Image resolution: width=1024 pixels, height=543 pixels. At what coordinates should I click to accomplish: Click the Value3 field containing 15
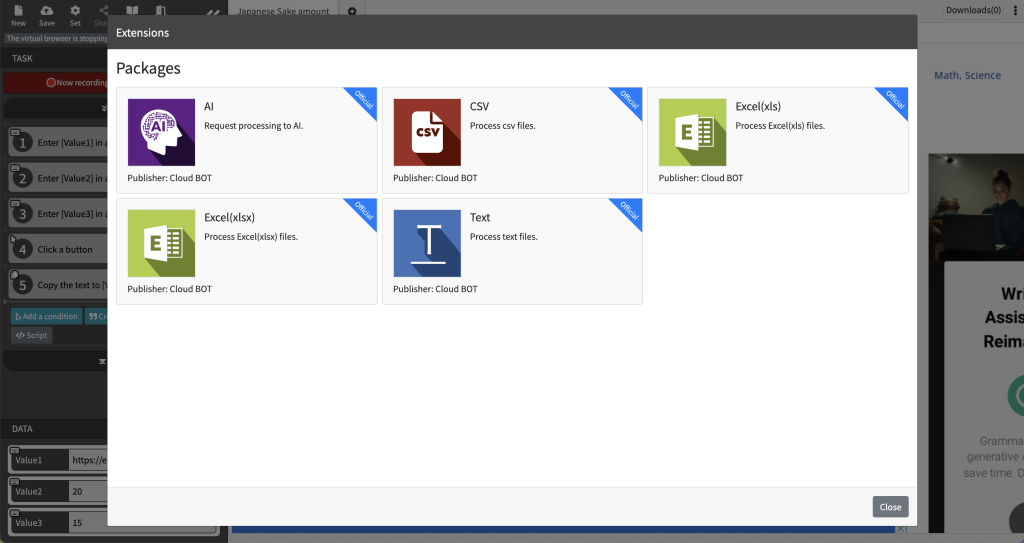tap(88, 523)
